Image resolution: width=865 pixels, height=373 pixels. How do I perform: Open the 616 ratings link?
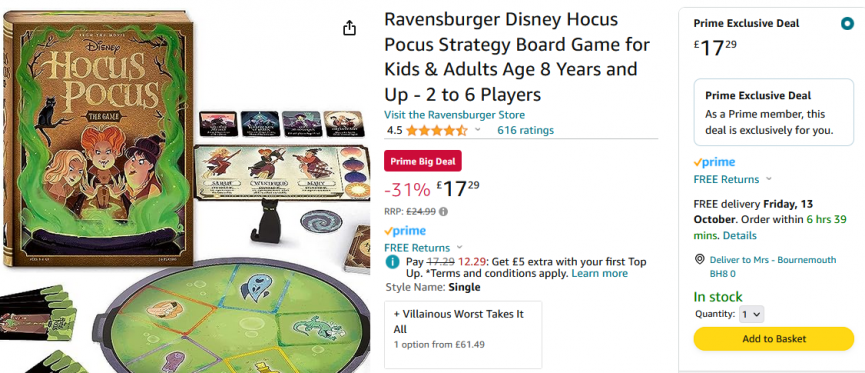click(x=525, y=131)
